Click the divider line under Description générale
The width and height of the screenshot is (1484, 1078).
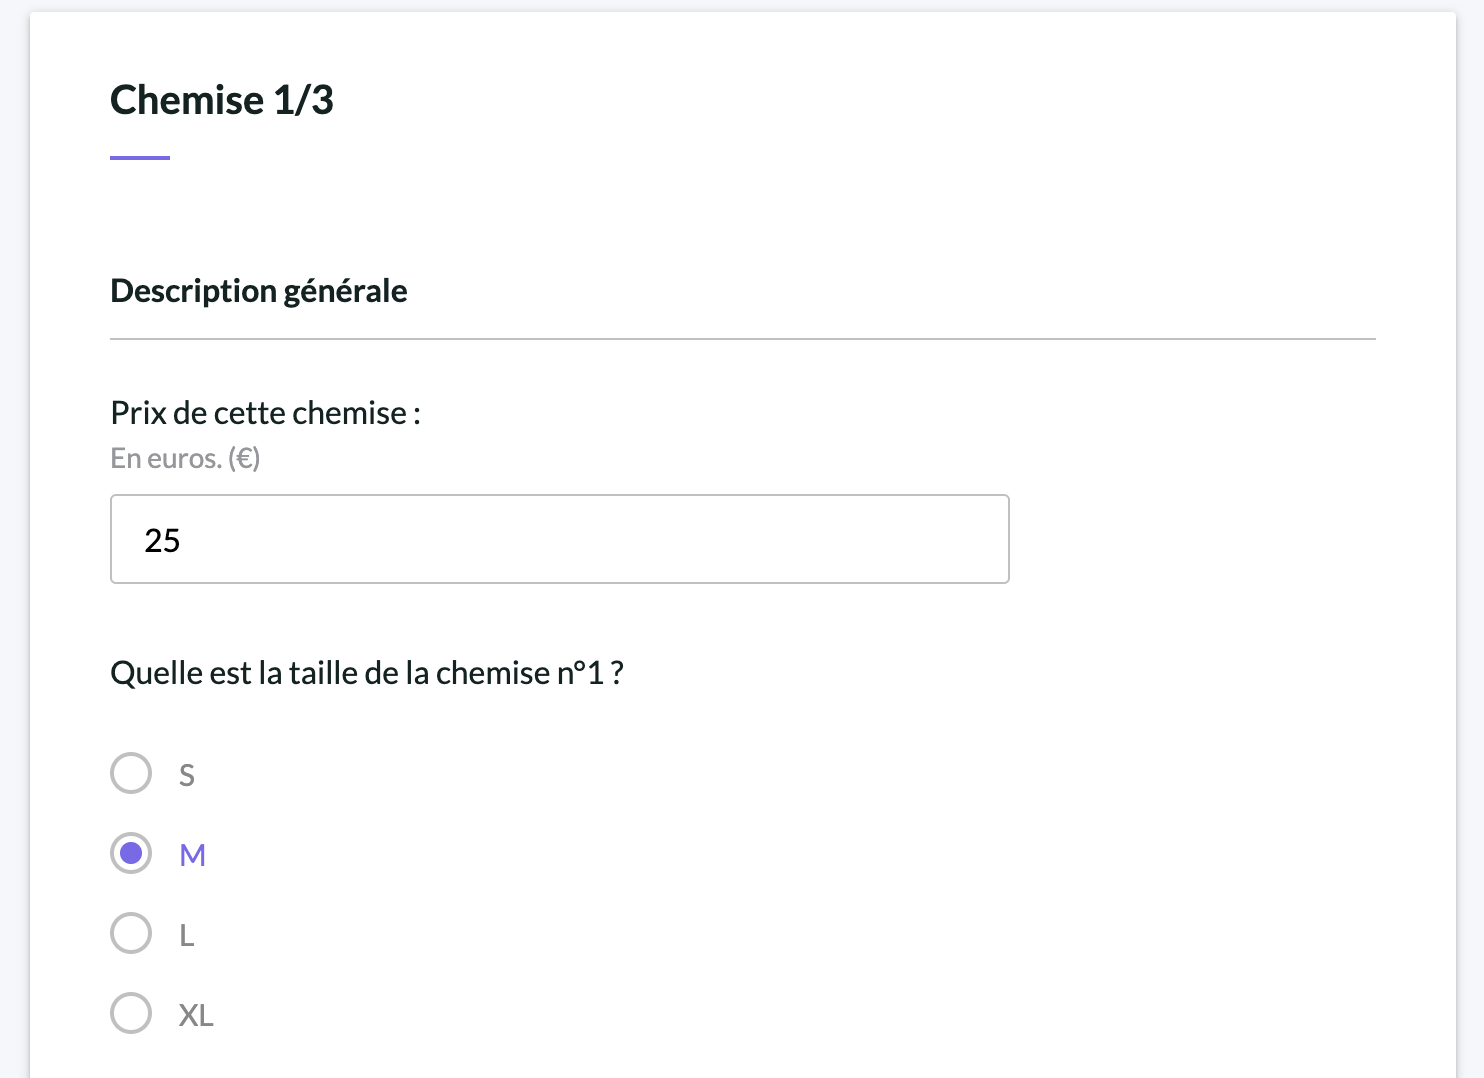click(x=743, y=339)
